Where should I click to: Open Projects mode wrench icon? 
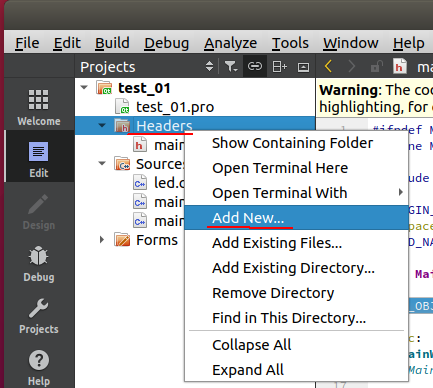point(39,315)
